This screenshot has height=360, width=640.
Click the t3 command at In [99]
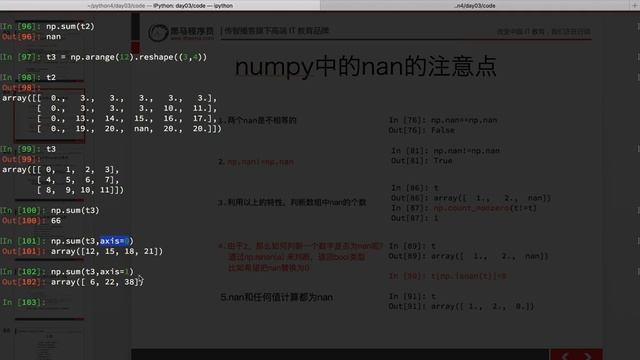point(51,149)
